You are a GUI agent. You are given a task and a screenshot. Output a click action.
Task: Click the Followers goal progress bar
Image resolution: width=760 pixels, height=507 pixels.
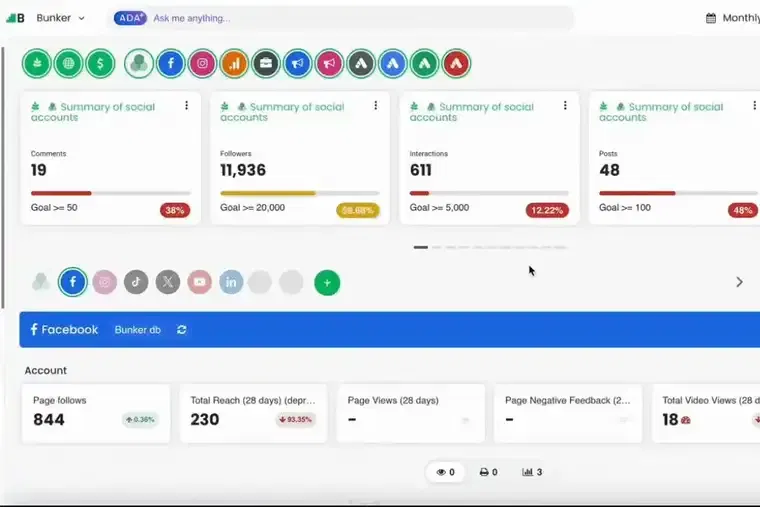[x=300, y=193]
